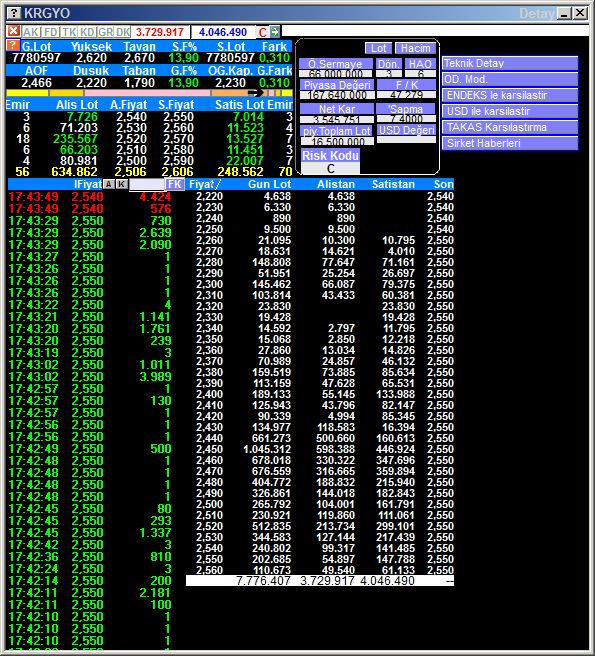The width and height of the screenshot is (595, 656).
Task: Click the green arrow icon beside C
Action: click(275, 32)
